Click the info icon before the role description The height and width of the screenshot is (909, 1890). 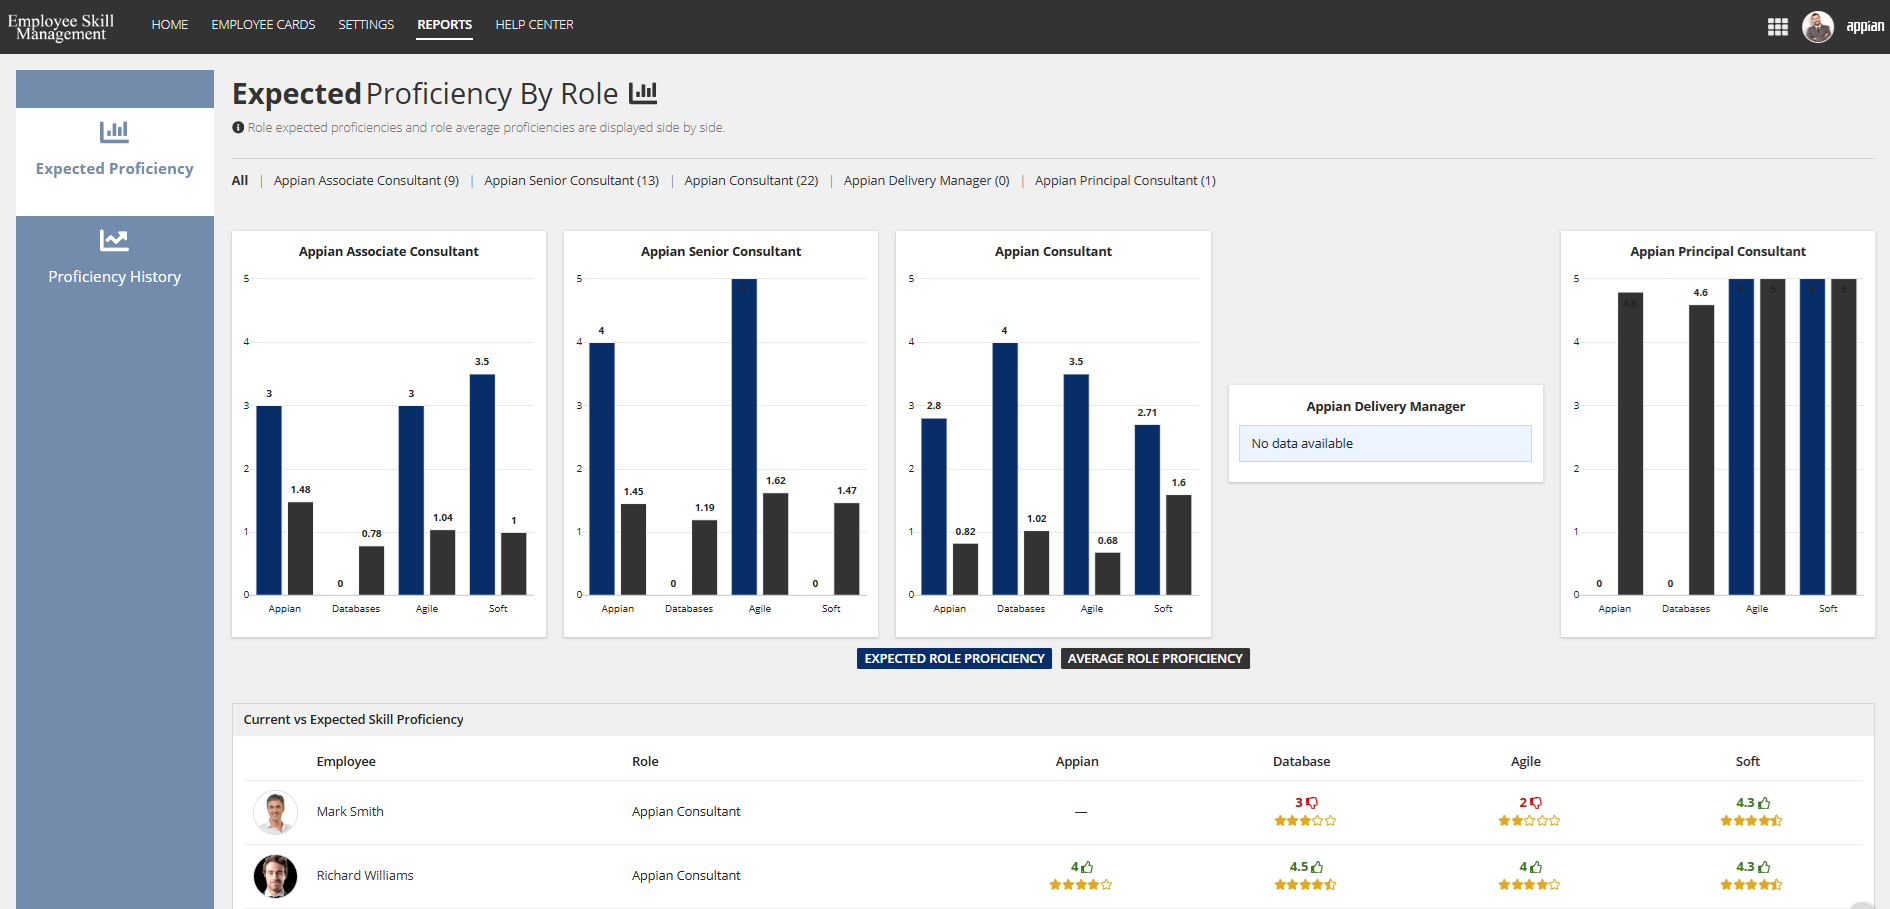(x=238, y=127)
